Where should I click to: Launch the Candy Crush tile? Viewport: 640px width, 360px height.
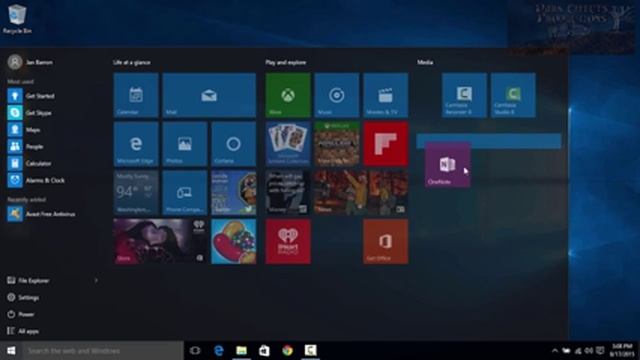coord(233,242)
